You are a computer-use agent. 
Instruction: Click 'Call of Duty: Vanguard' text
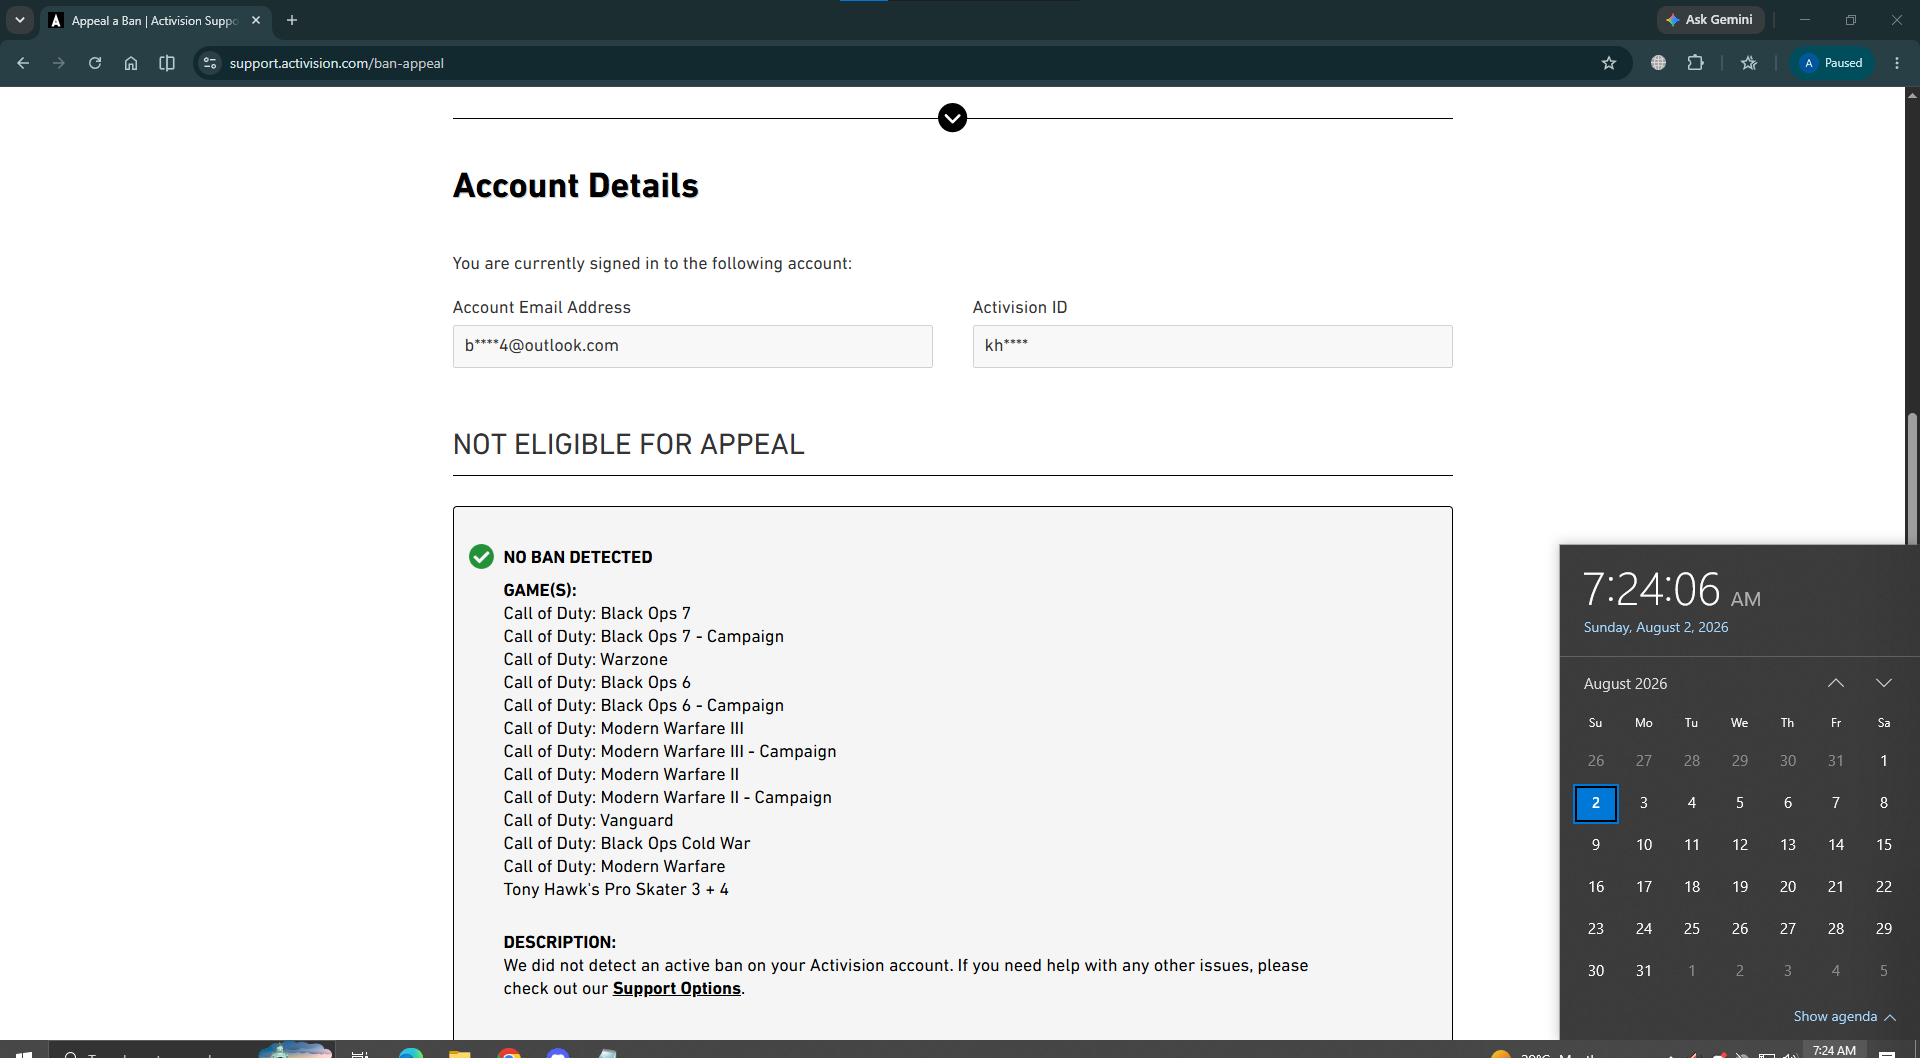[588, 820]
